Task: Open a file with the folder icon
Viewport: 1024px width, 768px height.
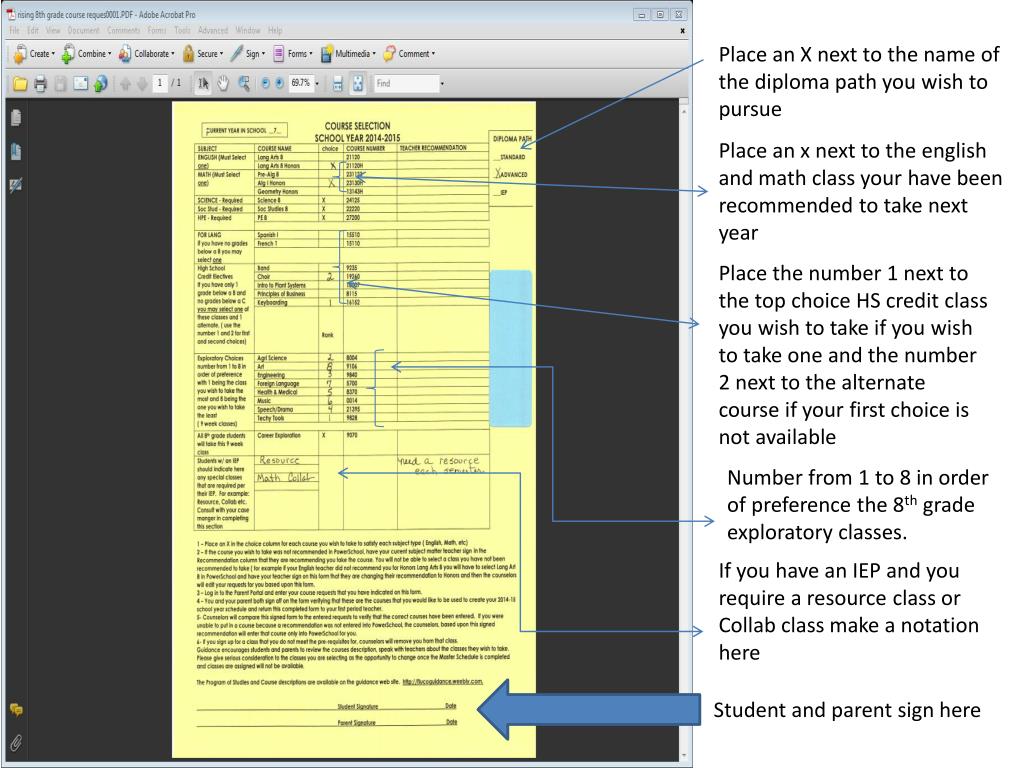Action: [x=20, y=84]
